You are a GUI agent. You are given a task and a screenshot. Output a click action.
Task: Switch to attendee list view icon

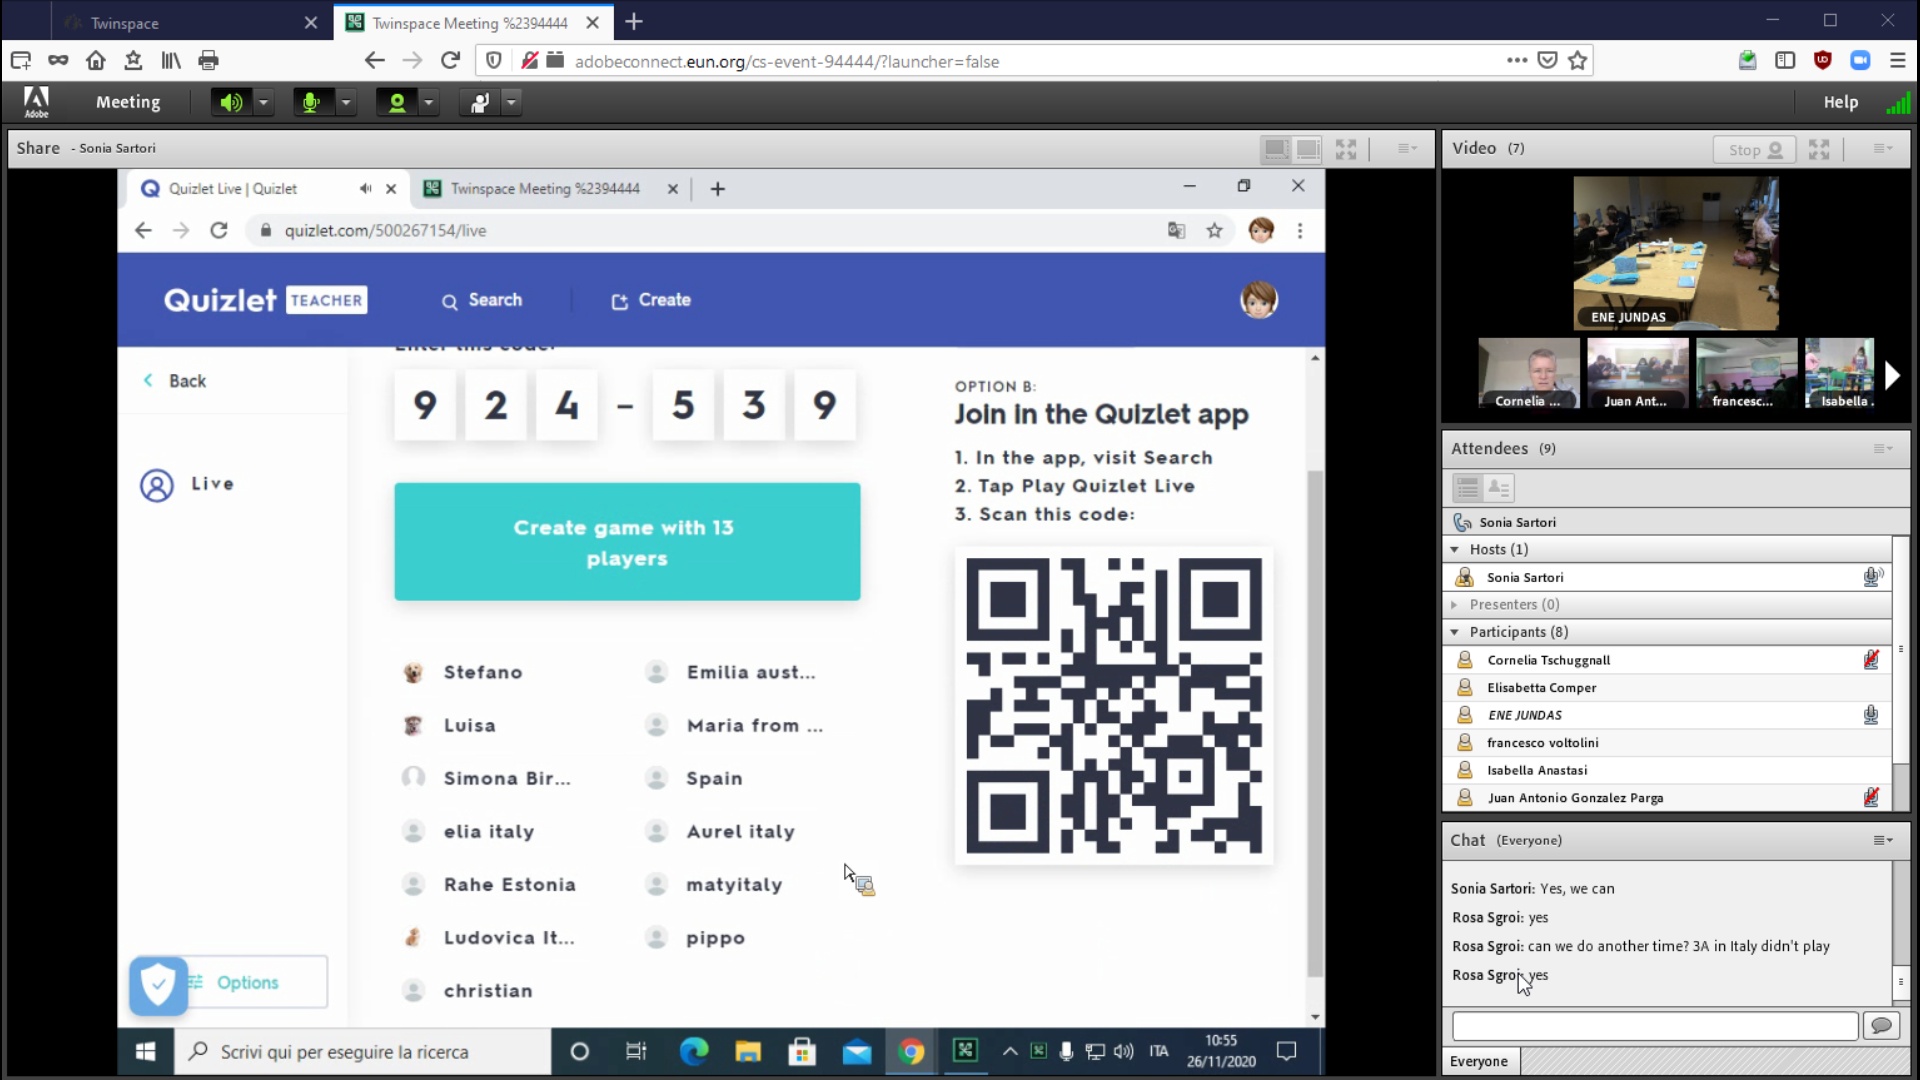1467,488
